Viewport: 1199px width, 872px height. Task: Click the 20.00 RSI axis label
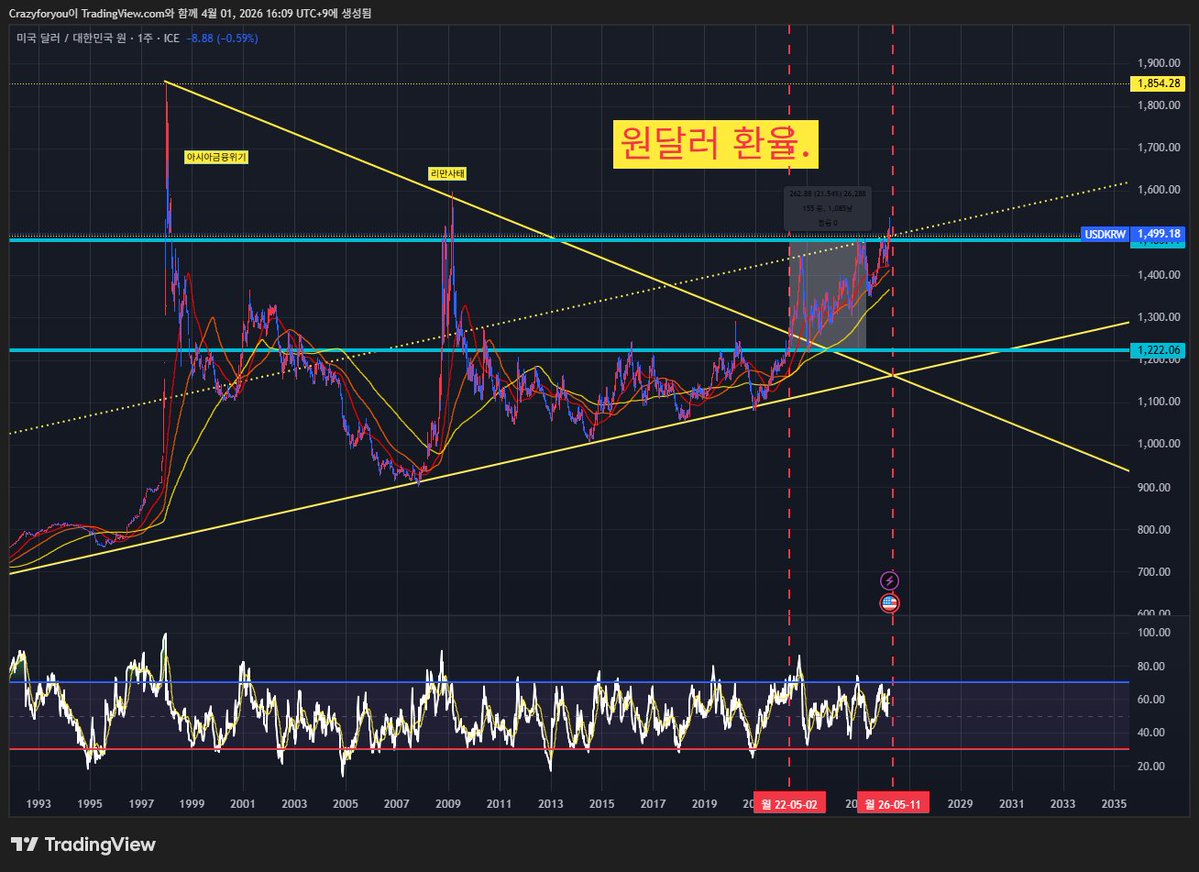[1151, 766]
